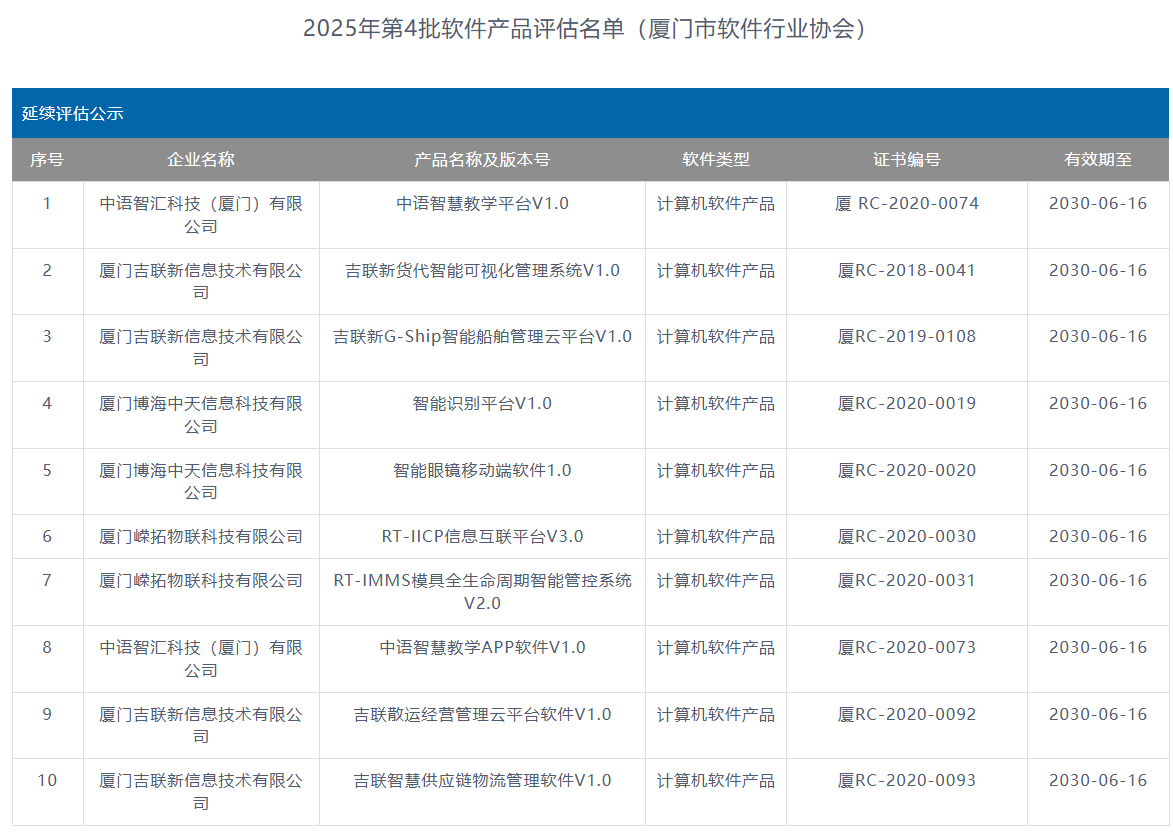Click 厦门嵘拓物联科技有限公司 in row 6
Viewport: 1173px width, 838px height.
pyautogui.click(x=201, y=537)
